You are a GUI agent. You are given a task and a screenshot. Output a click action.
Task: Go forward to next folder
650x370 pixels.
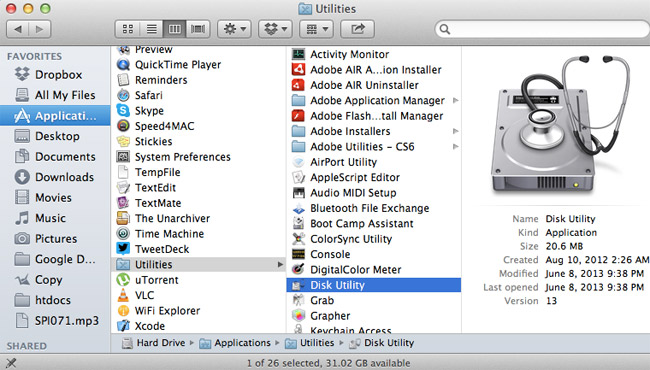pos(40,29)
